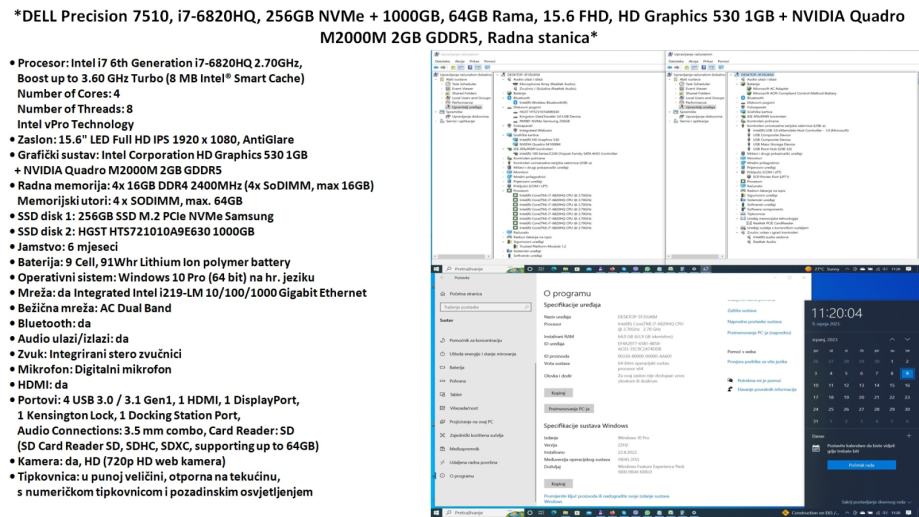Go to previous month in calendar flyout

click(892, 339)
